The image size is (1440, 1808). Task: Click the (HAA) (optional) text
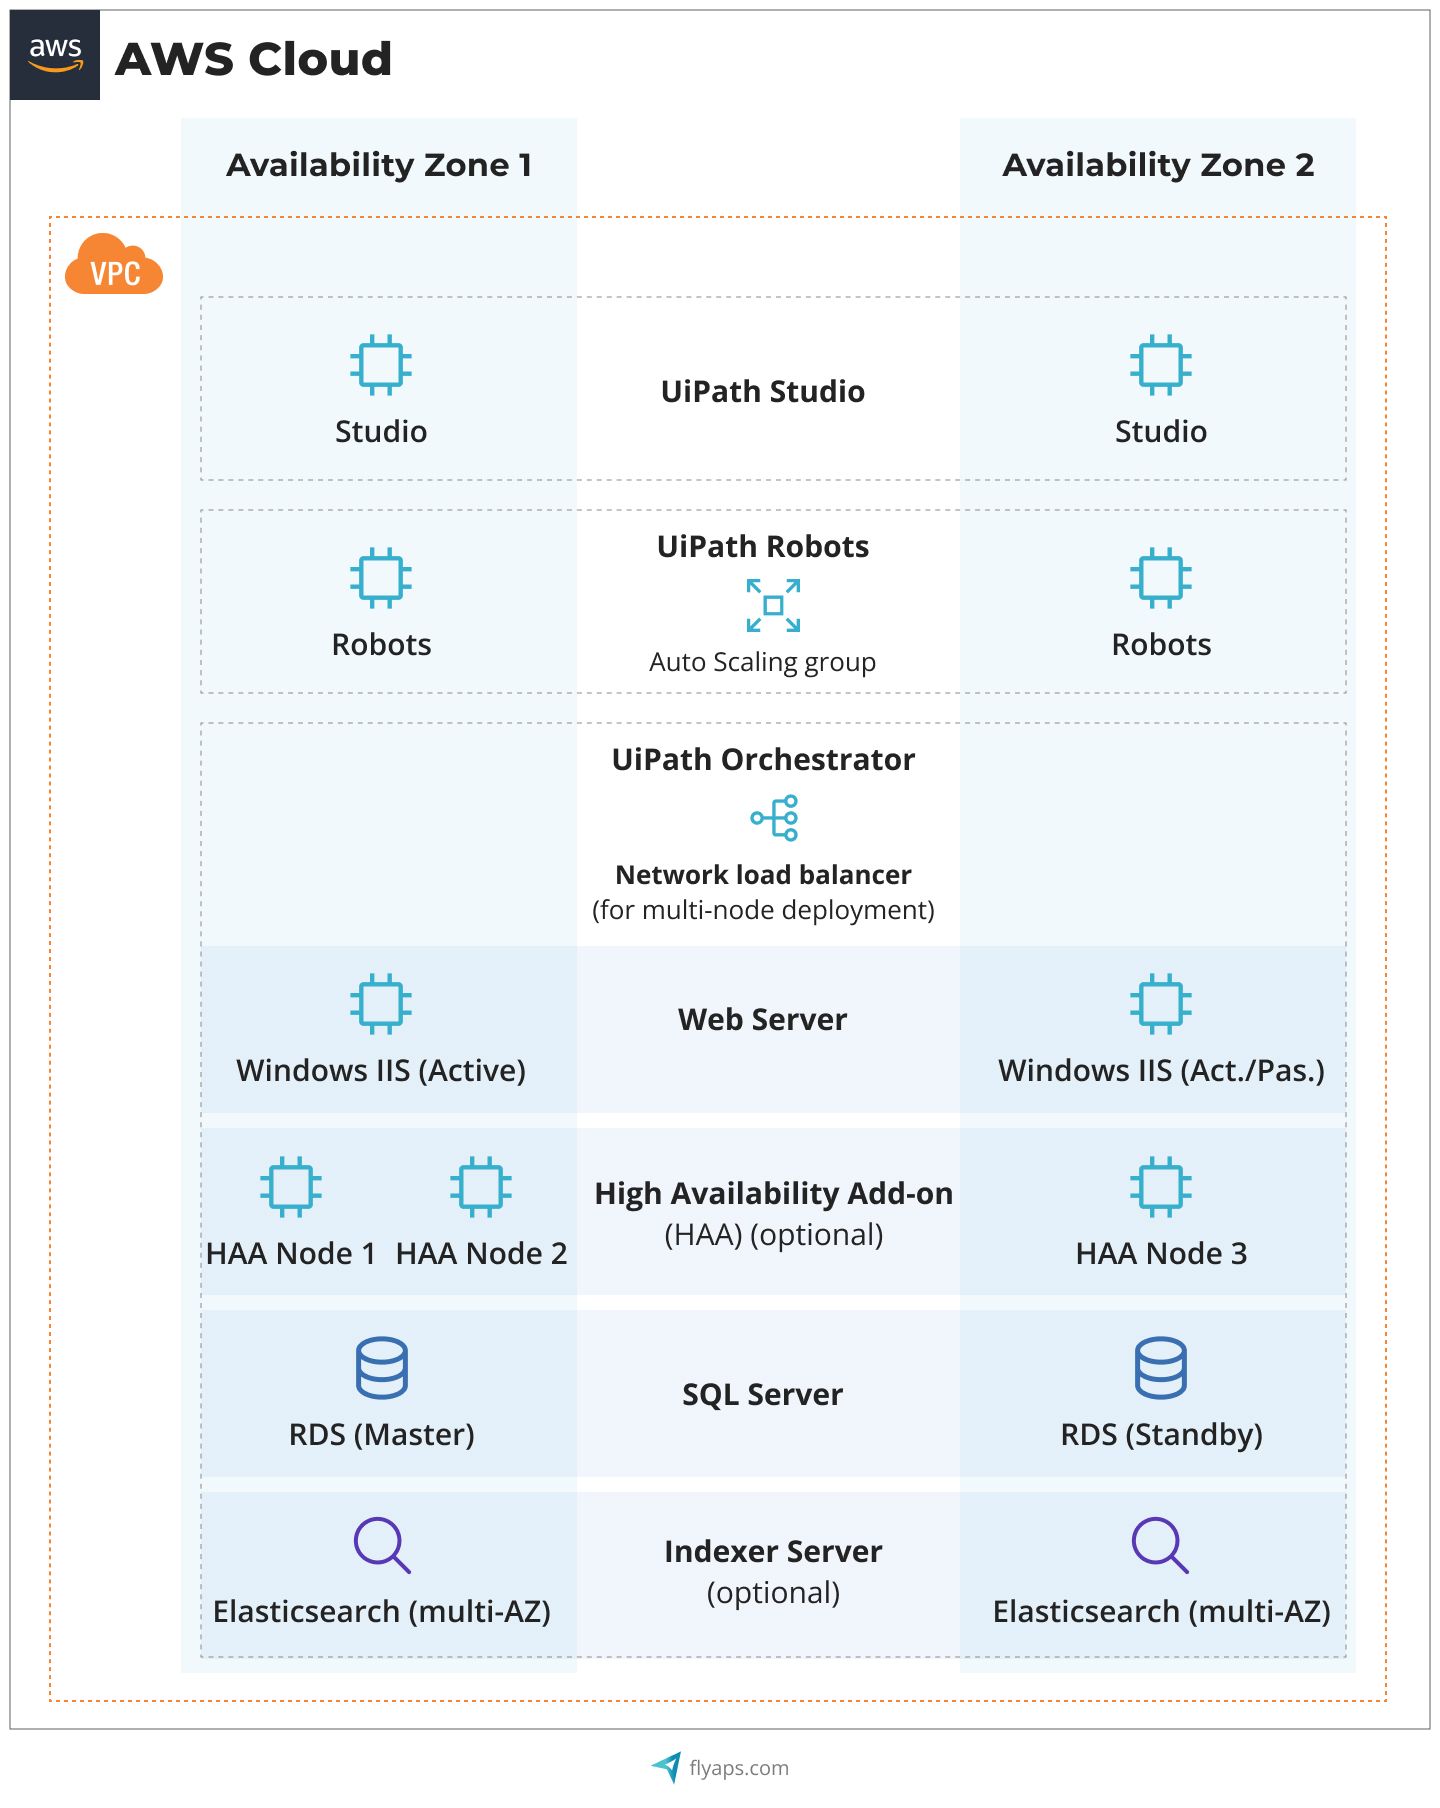774,1235
